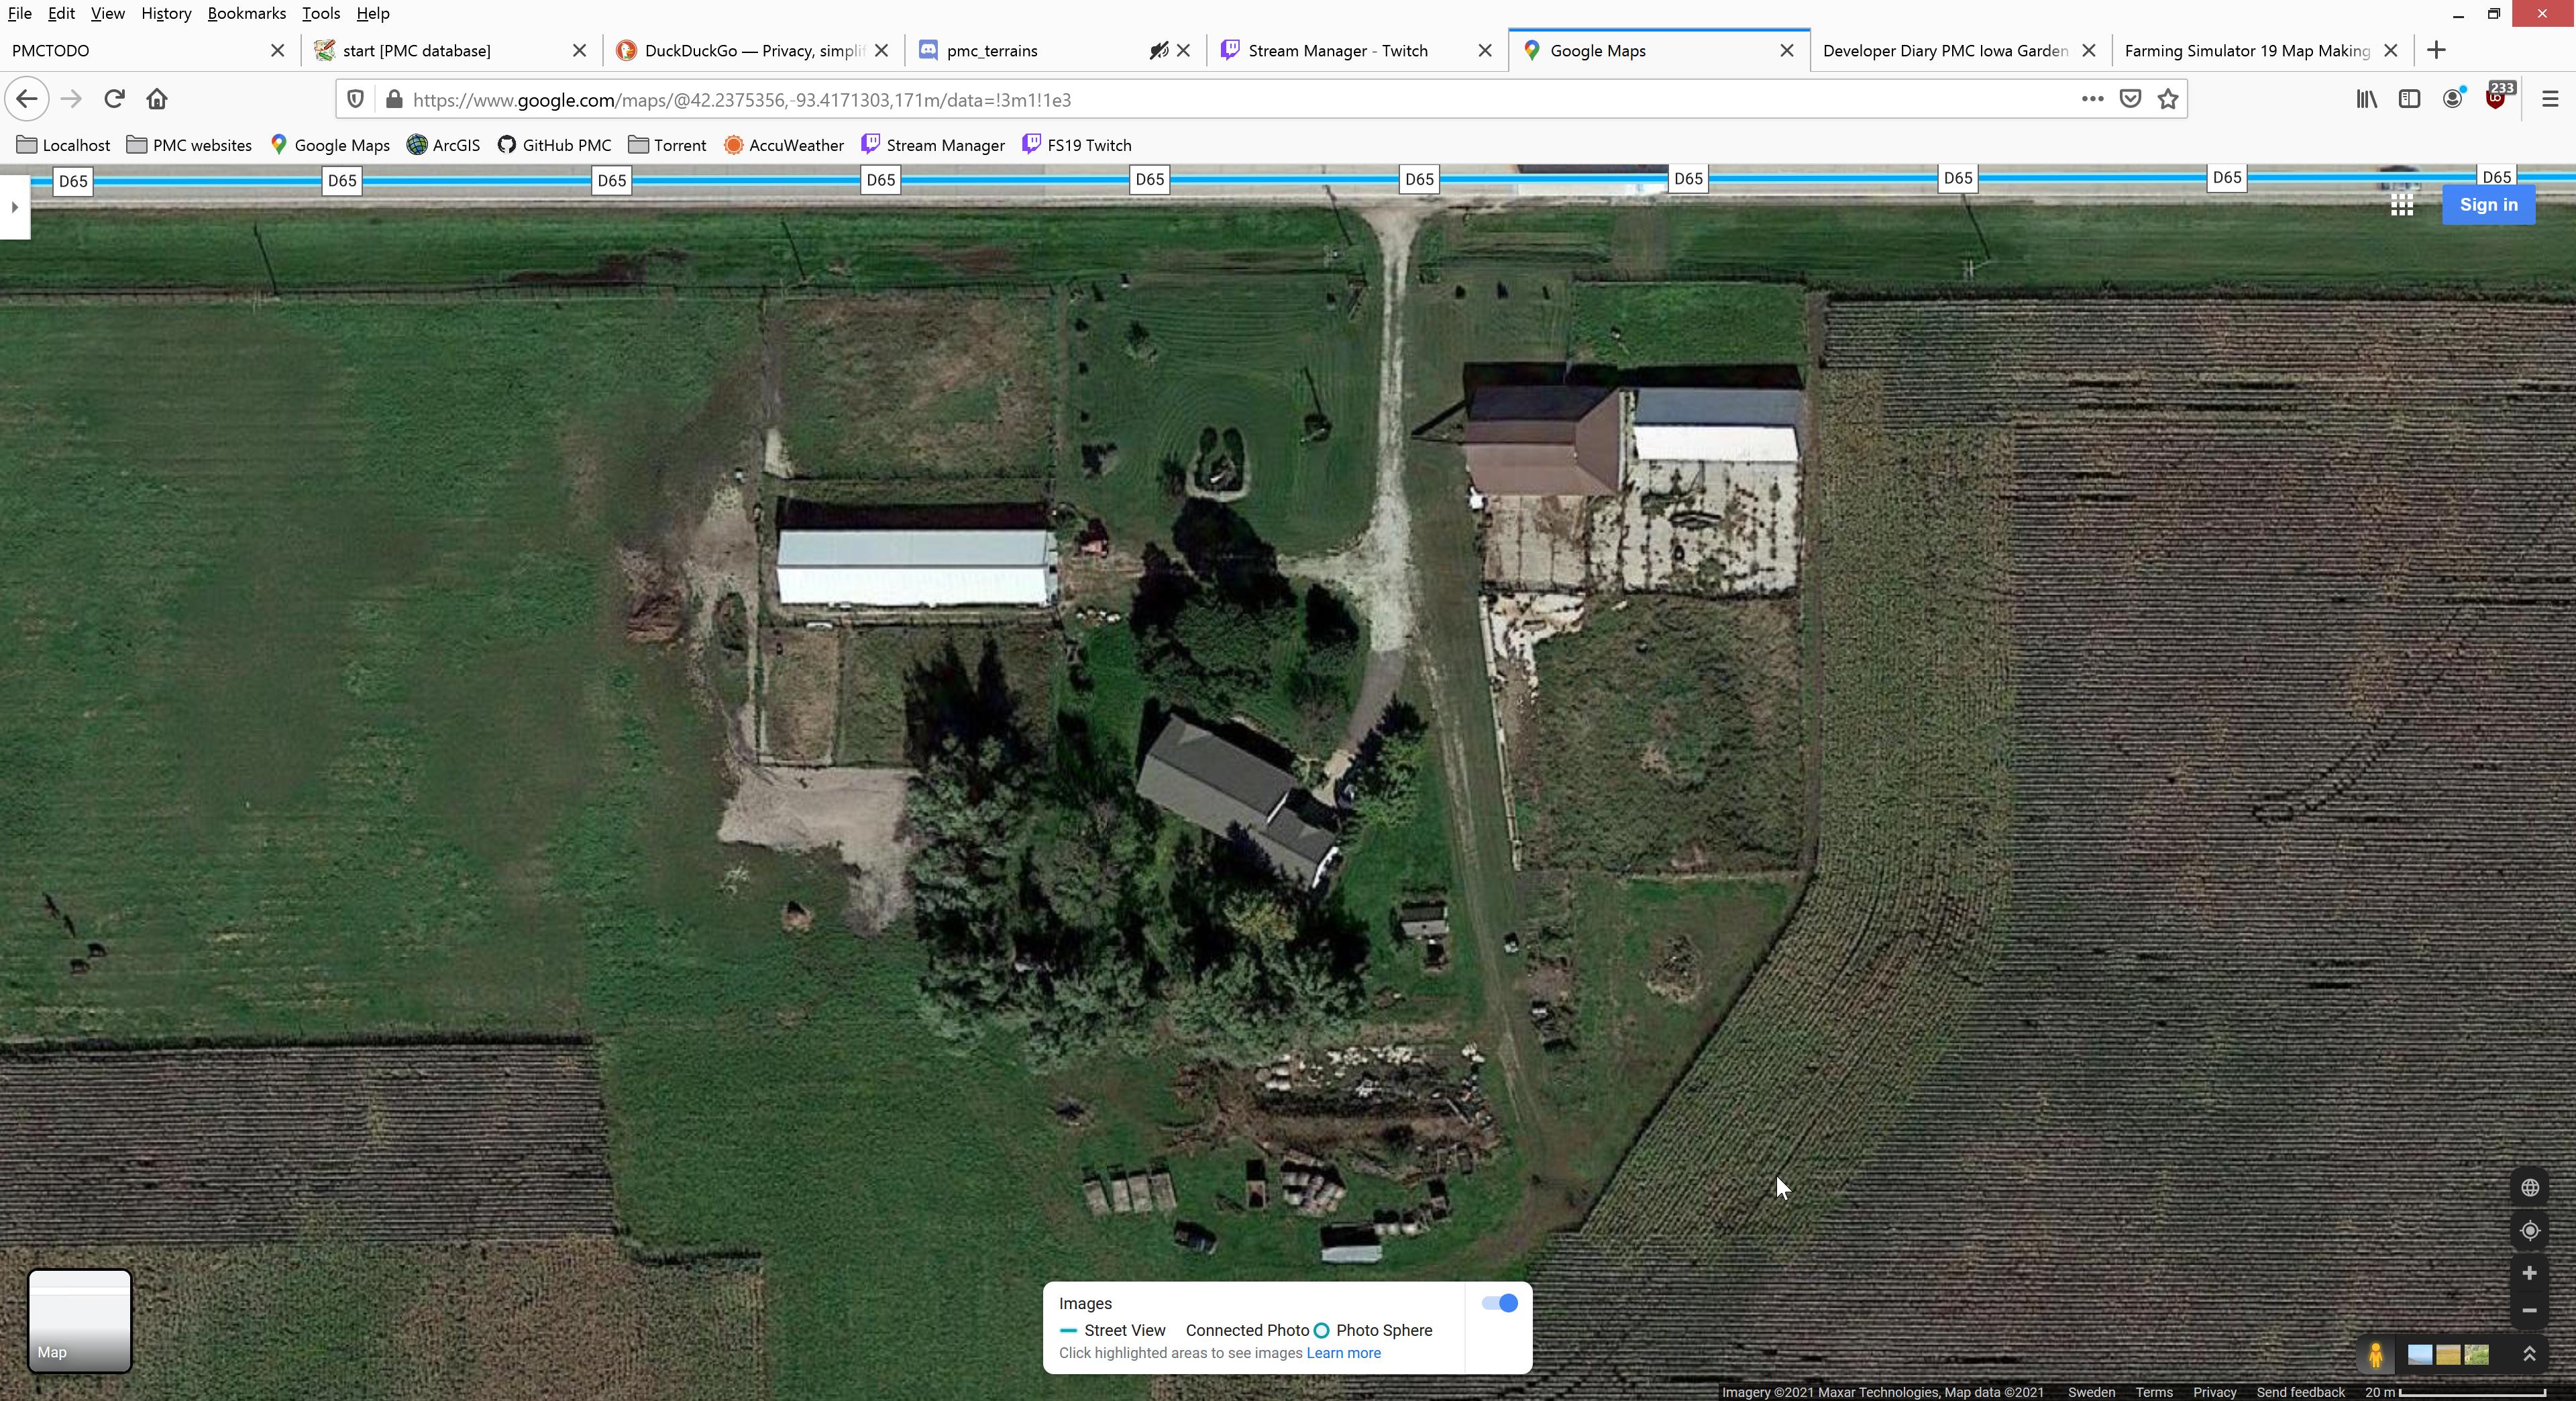Viewport: 2576px width, 1401px height.
Task: Open the Help menu
Action: (373, 13)
